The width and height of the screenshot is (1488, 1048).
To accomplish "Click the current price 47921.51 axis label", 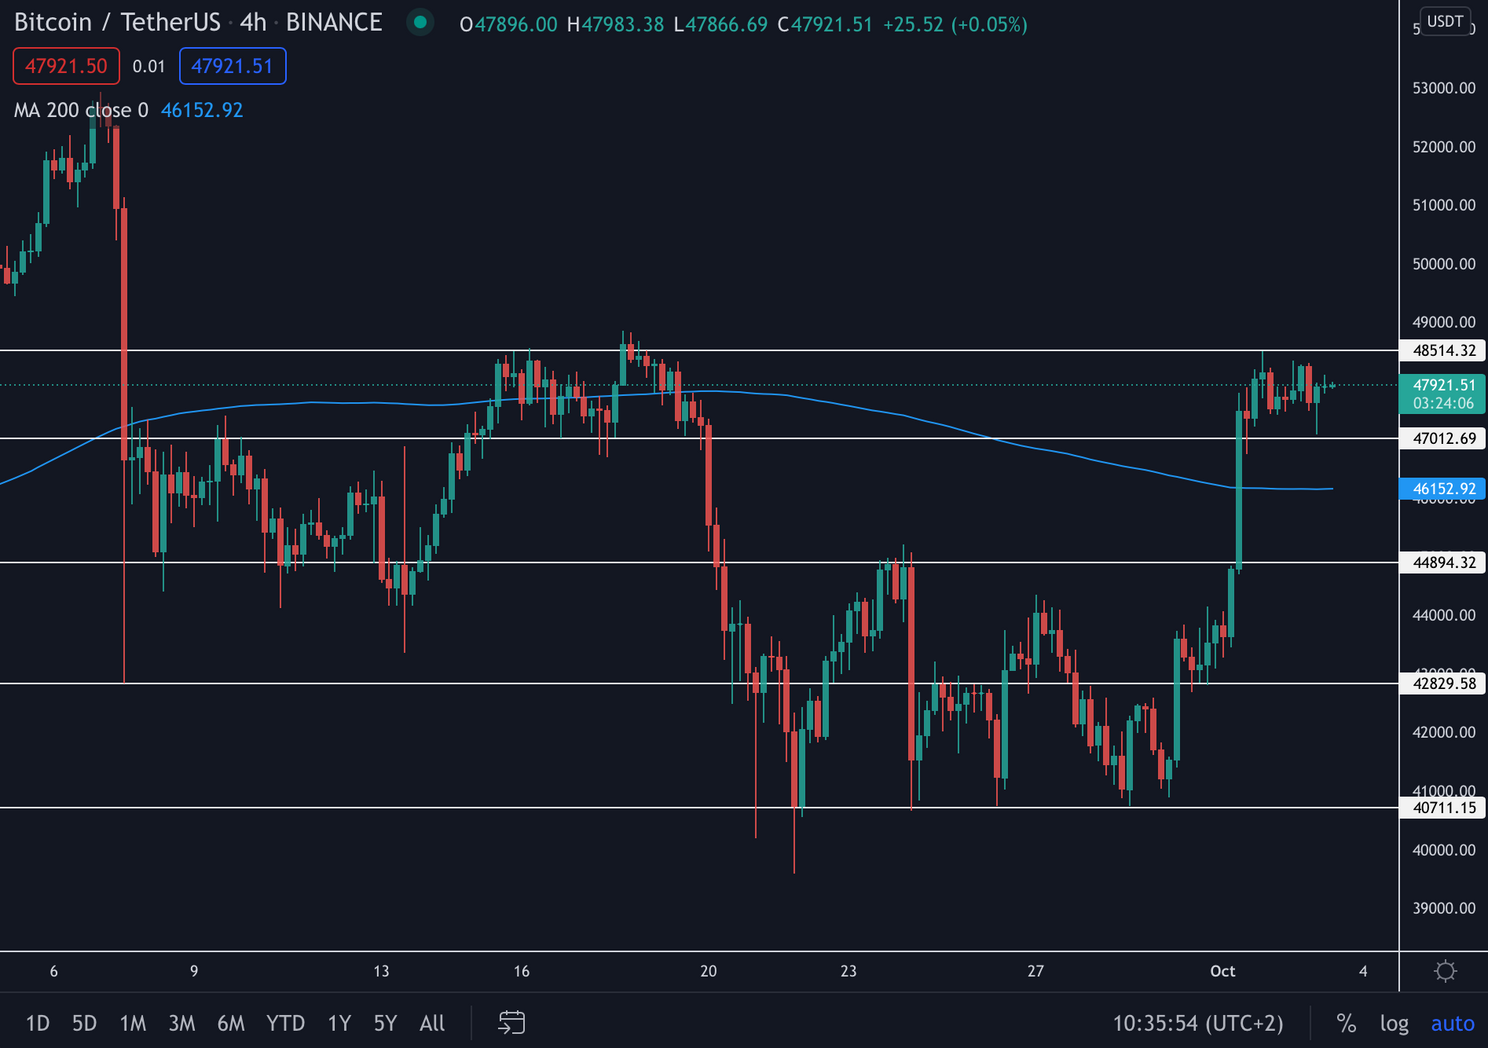I will pos(1443,394).
